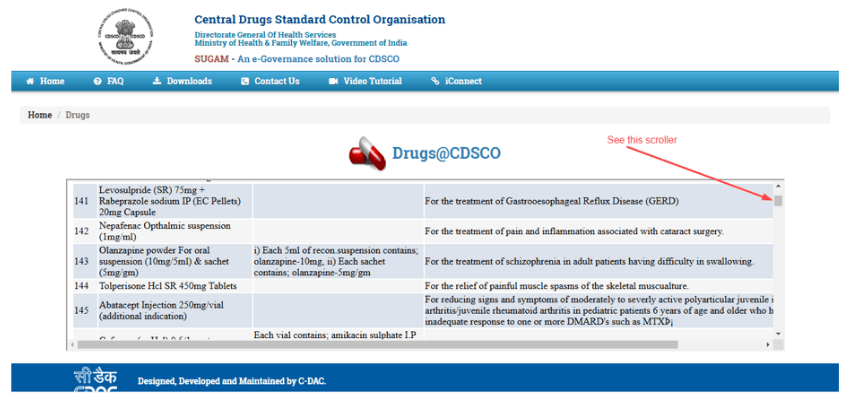The image size is (850, 400).
Task: Select row number 143 cell
Action: click(x=85, y=261)
